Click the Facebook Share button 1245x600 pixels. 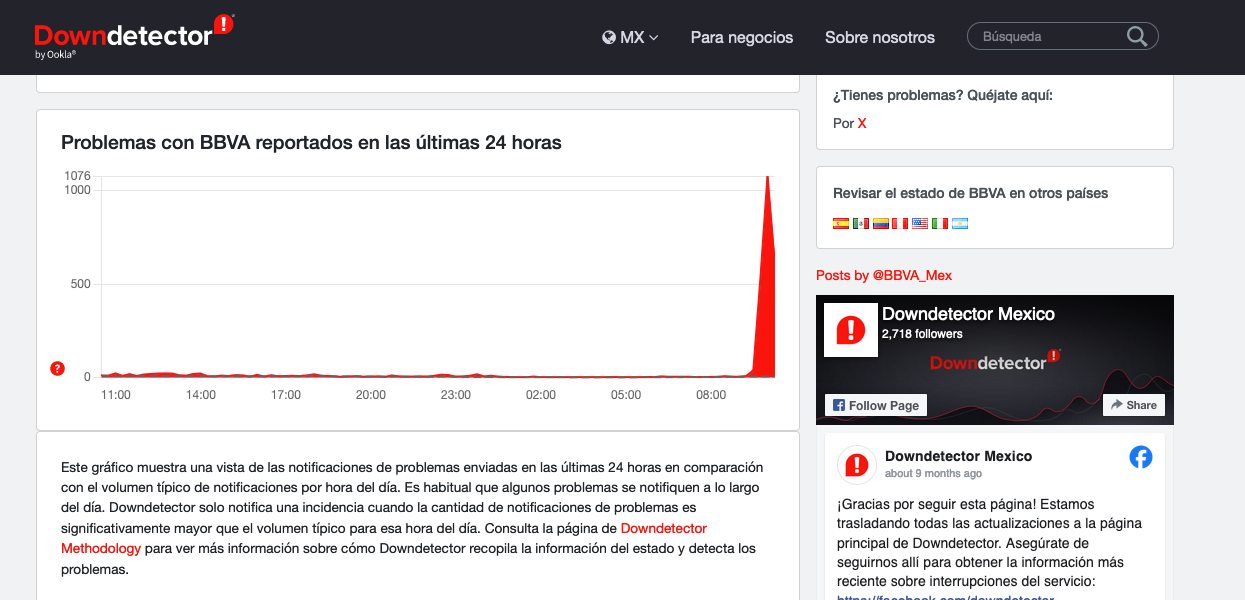(1133, 405)
